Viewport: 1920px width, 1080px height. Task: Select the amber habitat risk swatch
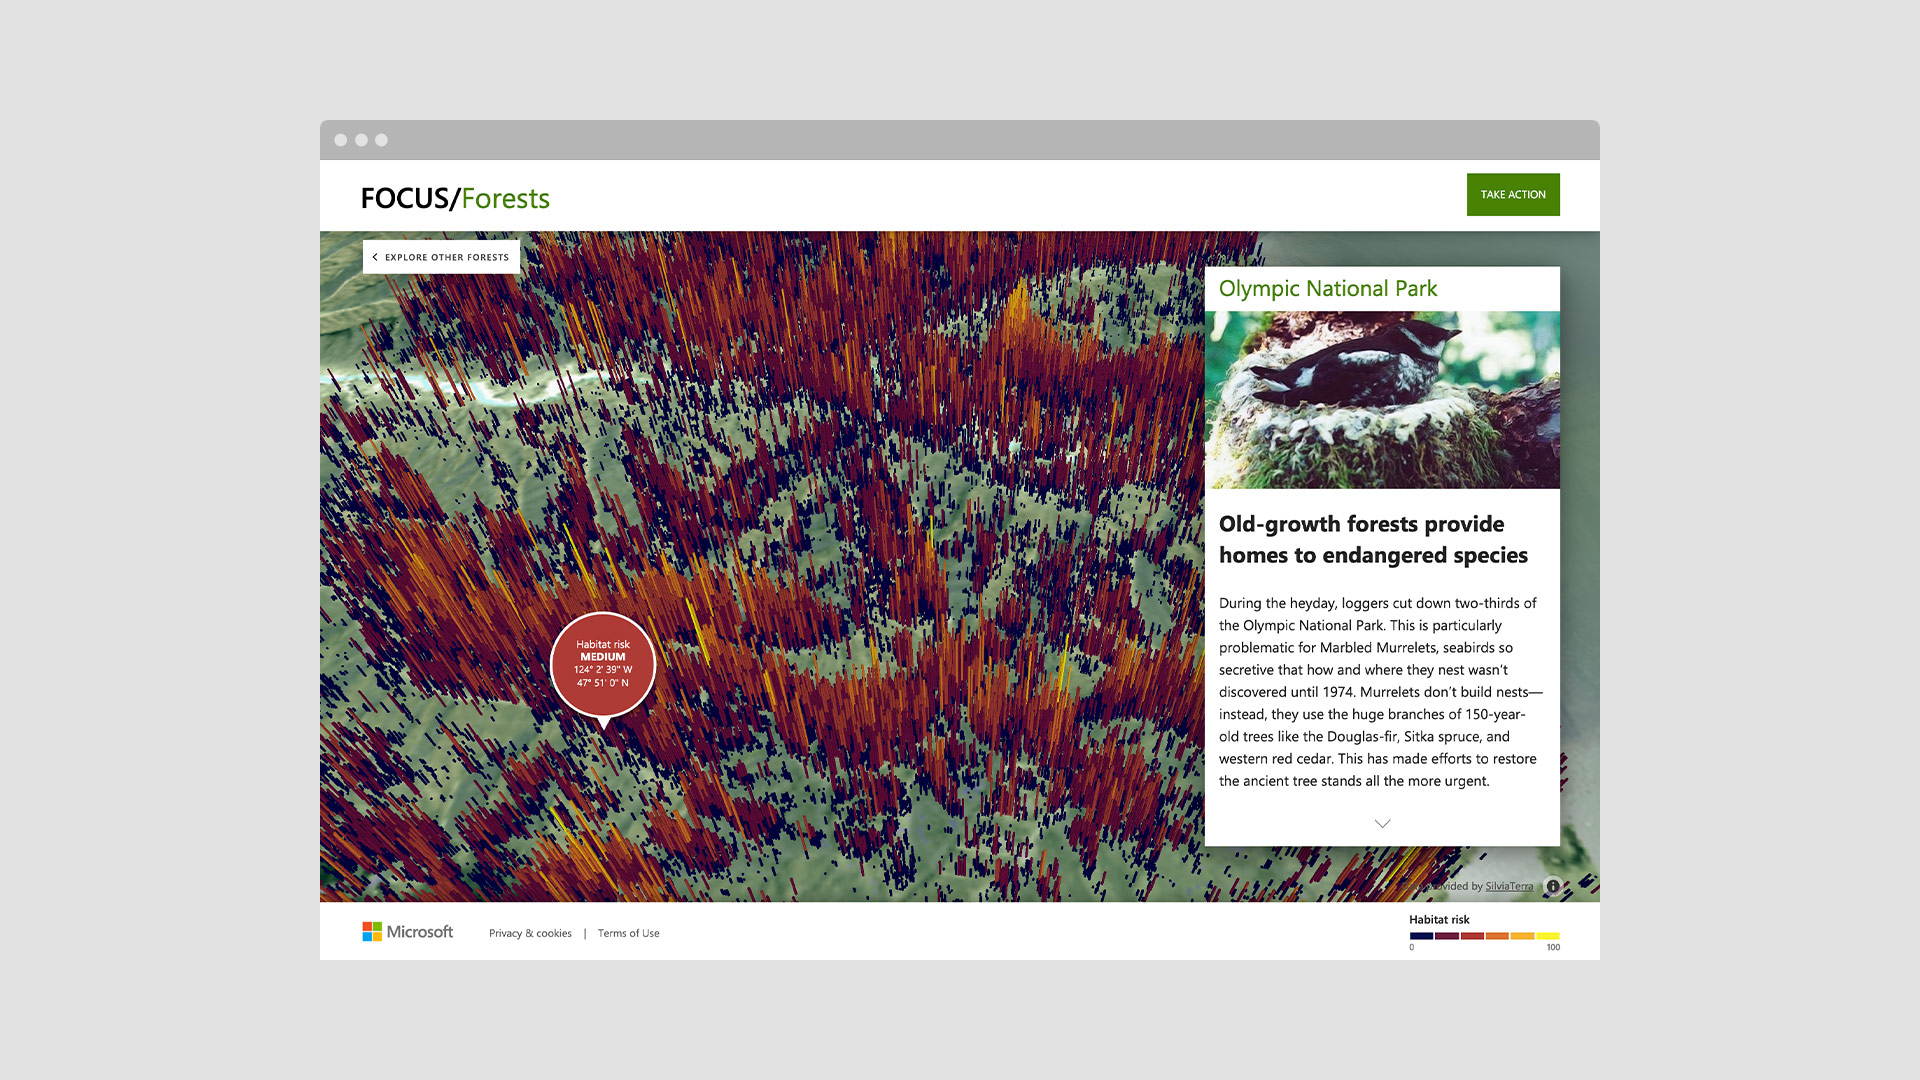click(1522, 936)
